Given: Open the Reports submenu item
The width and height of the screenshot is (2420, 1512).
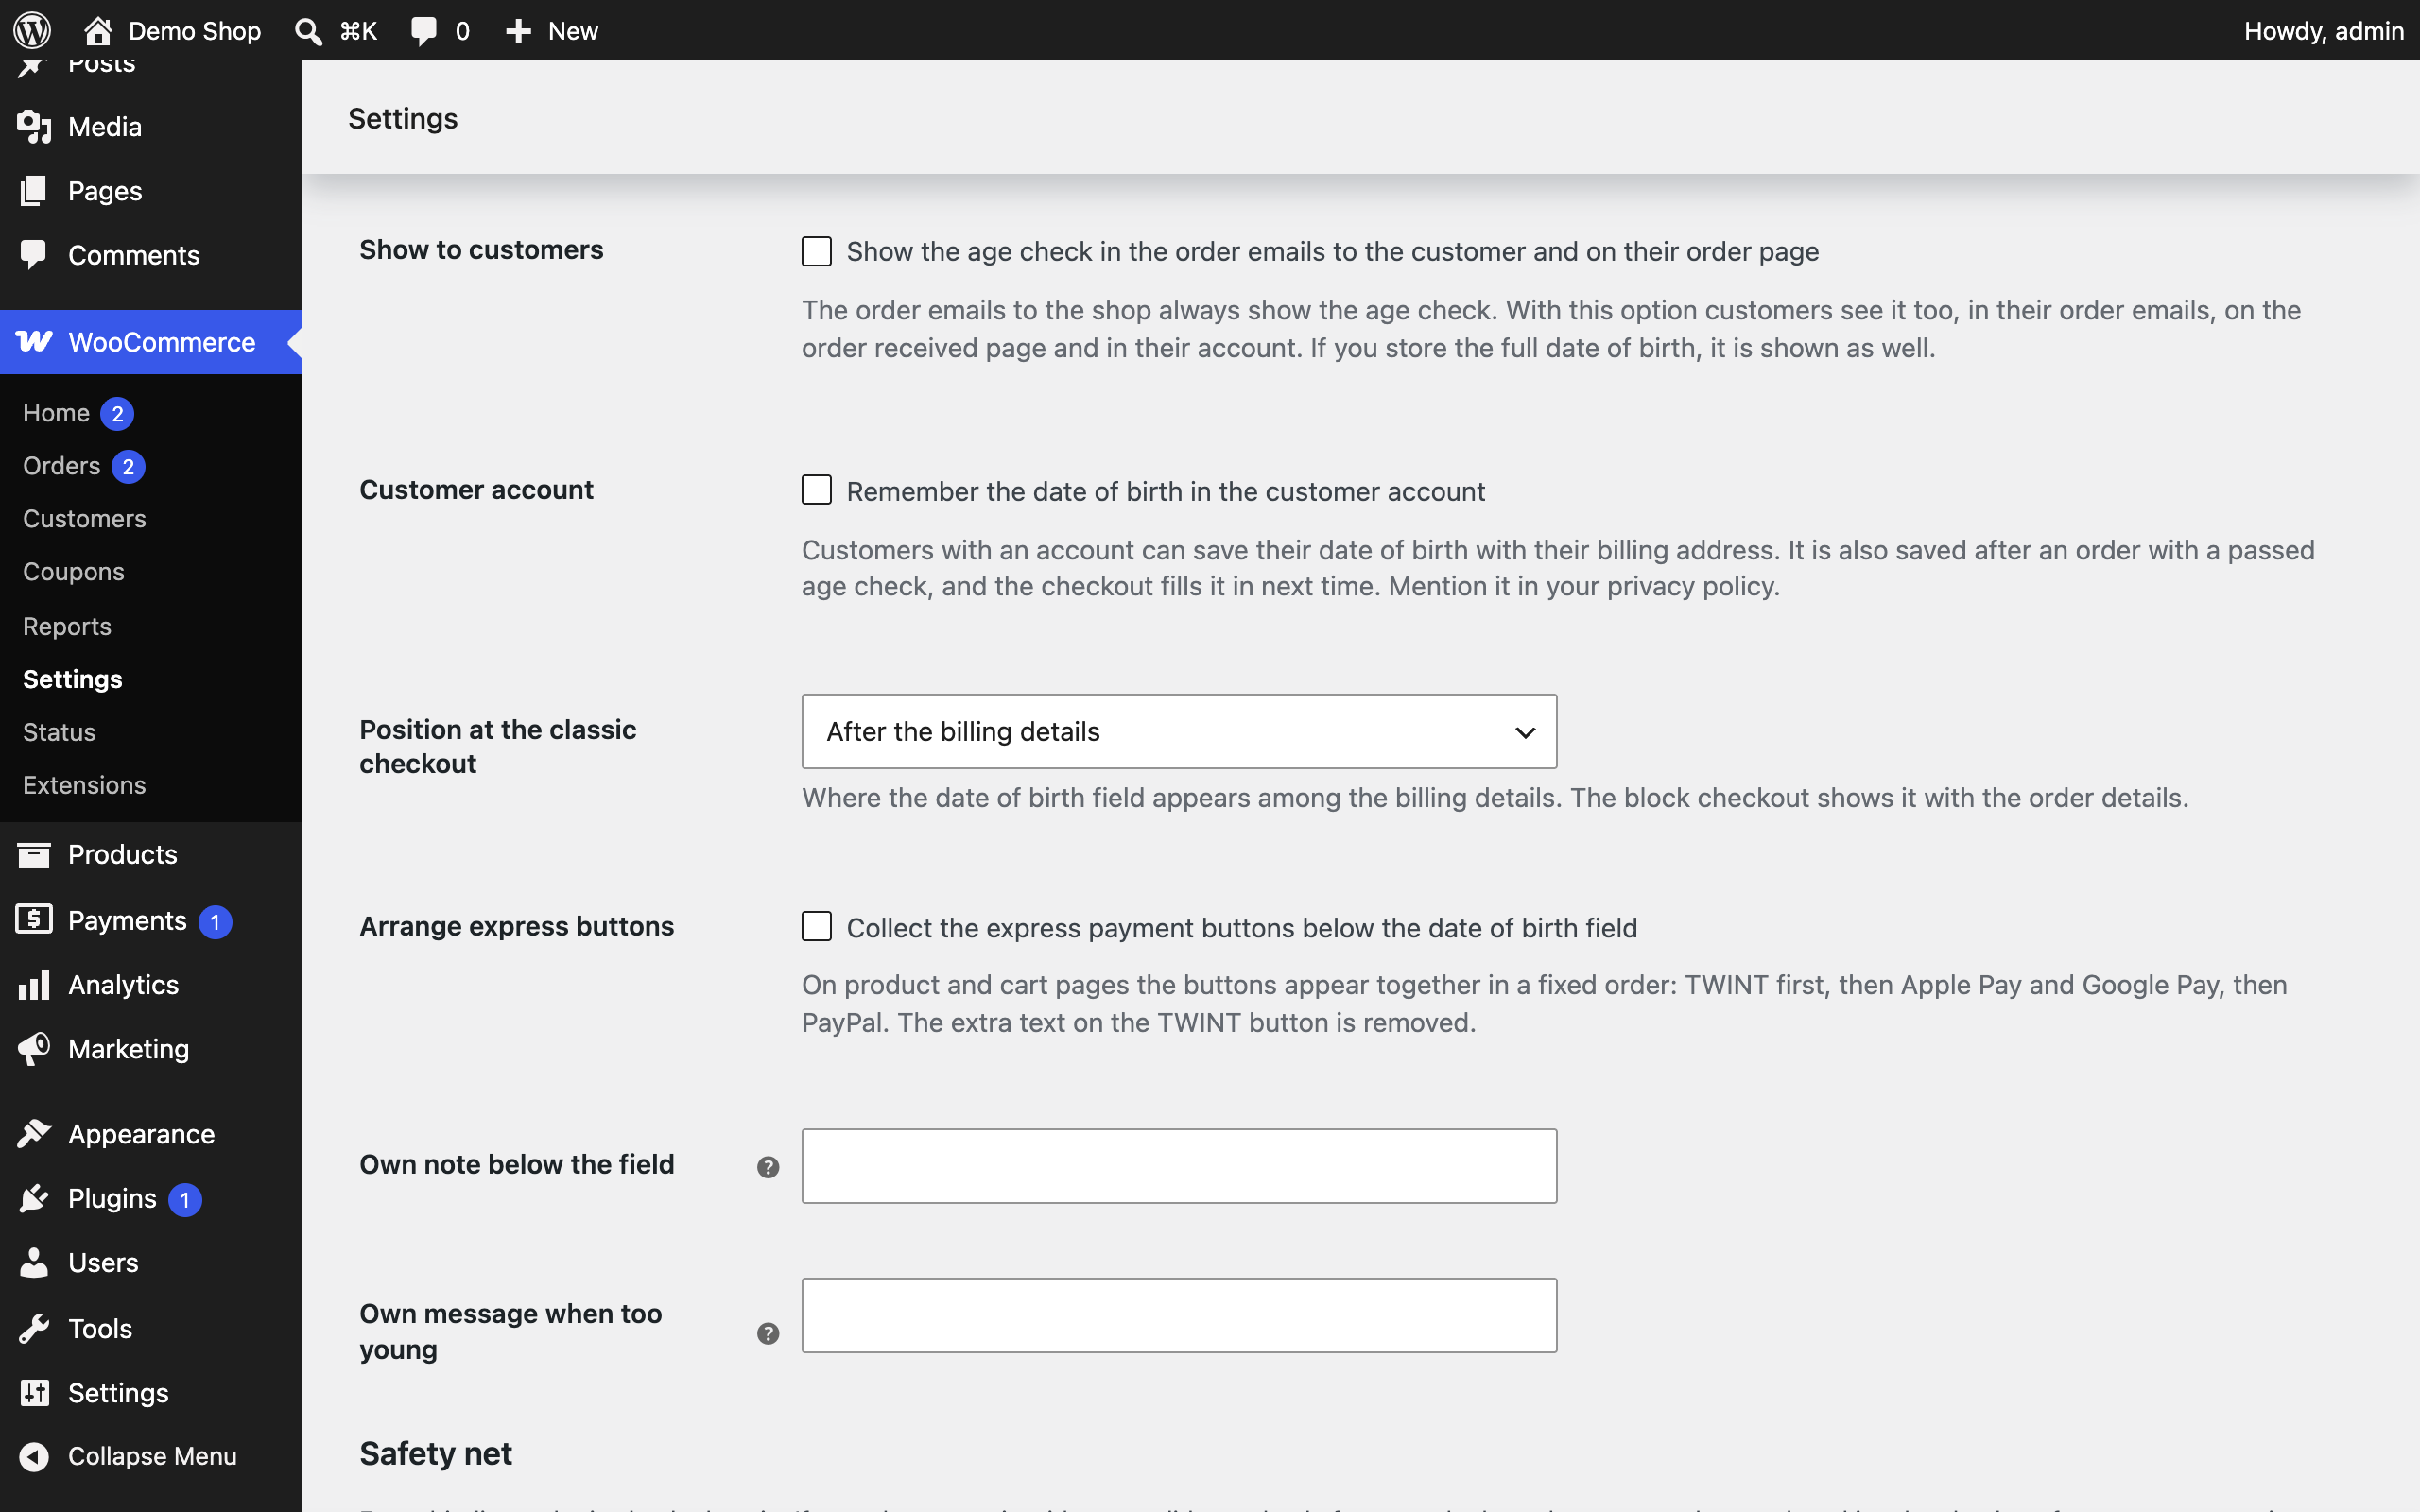Looking at the screenshot, I should click(x=67, y=626).
